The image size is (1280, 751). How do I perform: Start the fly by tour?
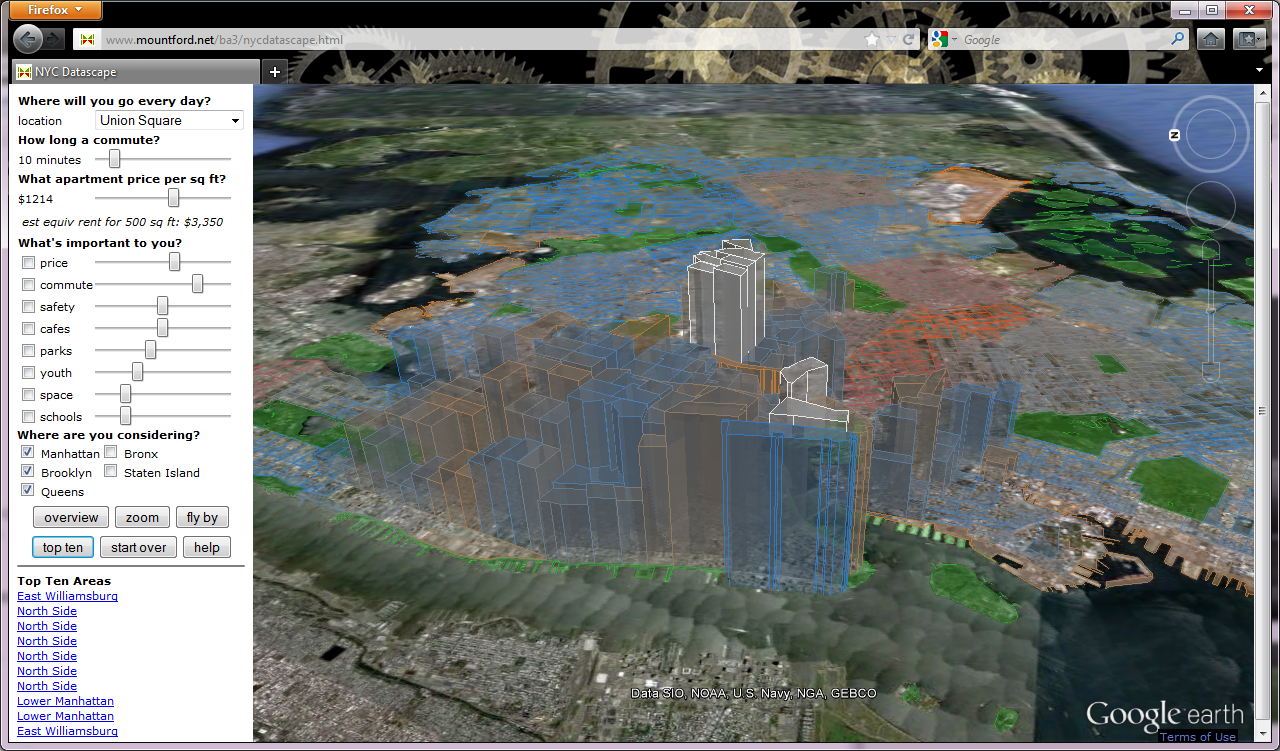pos(203,517)
